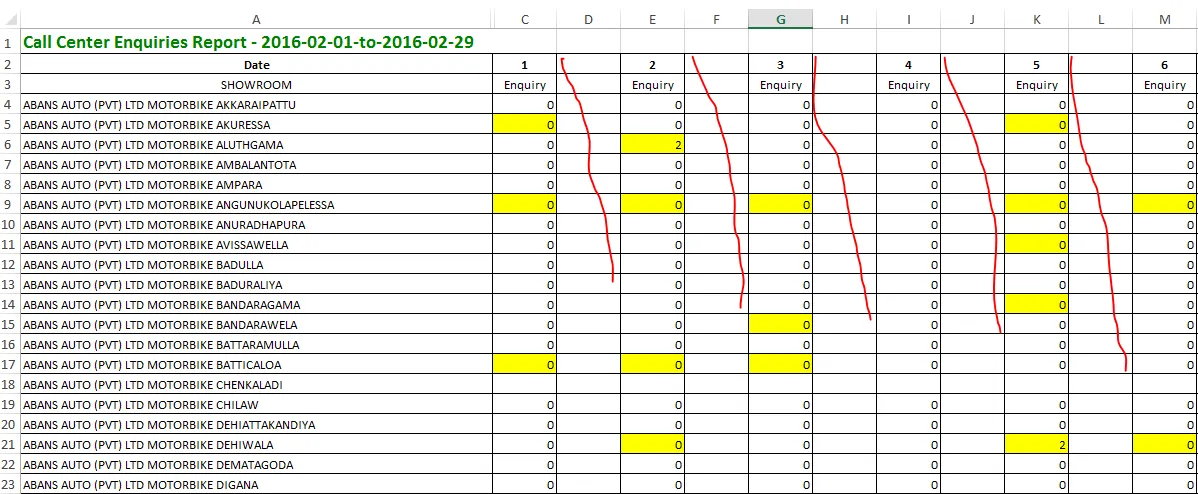Select the CHENKALADI showroom cell
This screenshot has width=1198, height=494.
point(256,384)
